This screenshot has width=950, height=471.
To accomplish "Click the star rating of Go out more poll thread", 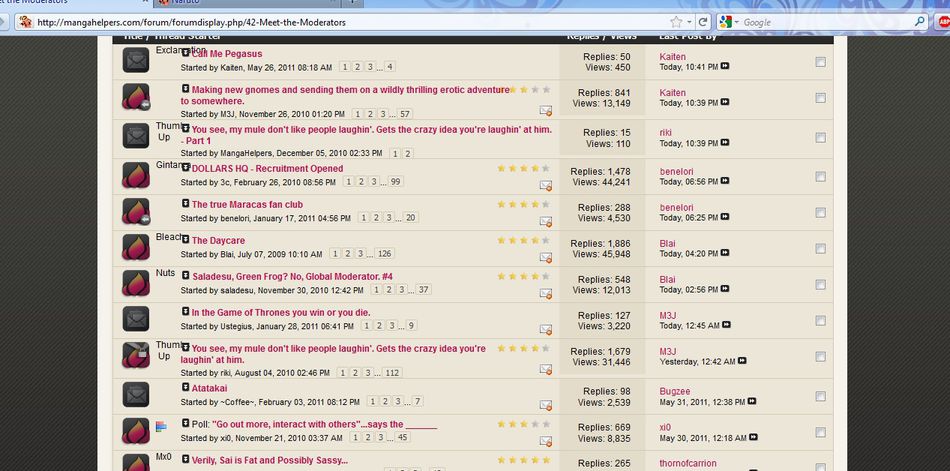I will click(x=523, y=424).
